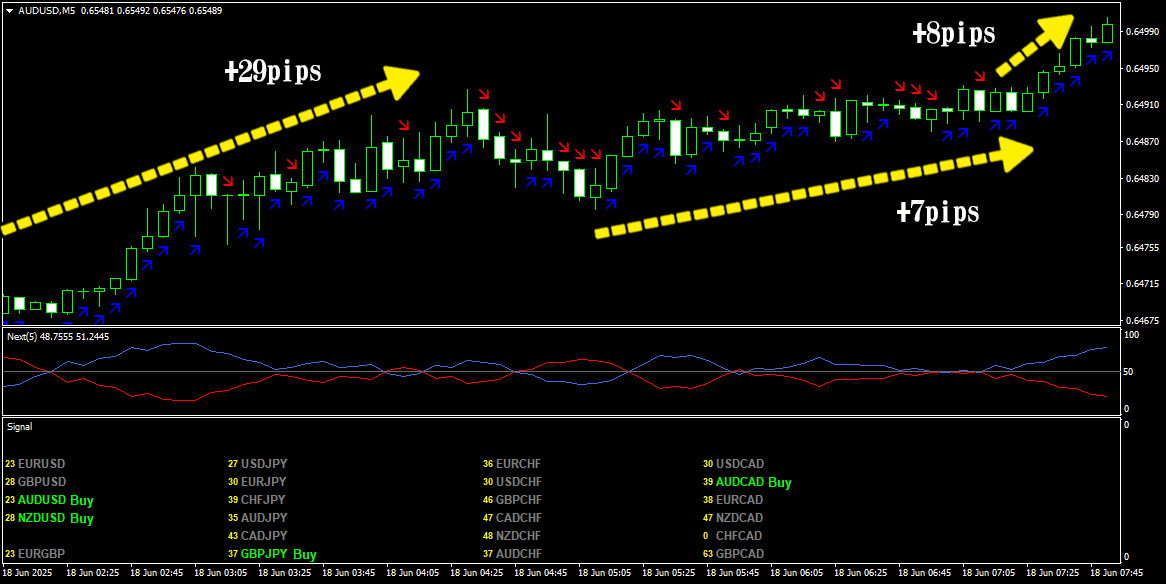Click the 0.64755 price axis label
Screen dimensions: 1166x584
tap(1141, 248)
